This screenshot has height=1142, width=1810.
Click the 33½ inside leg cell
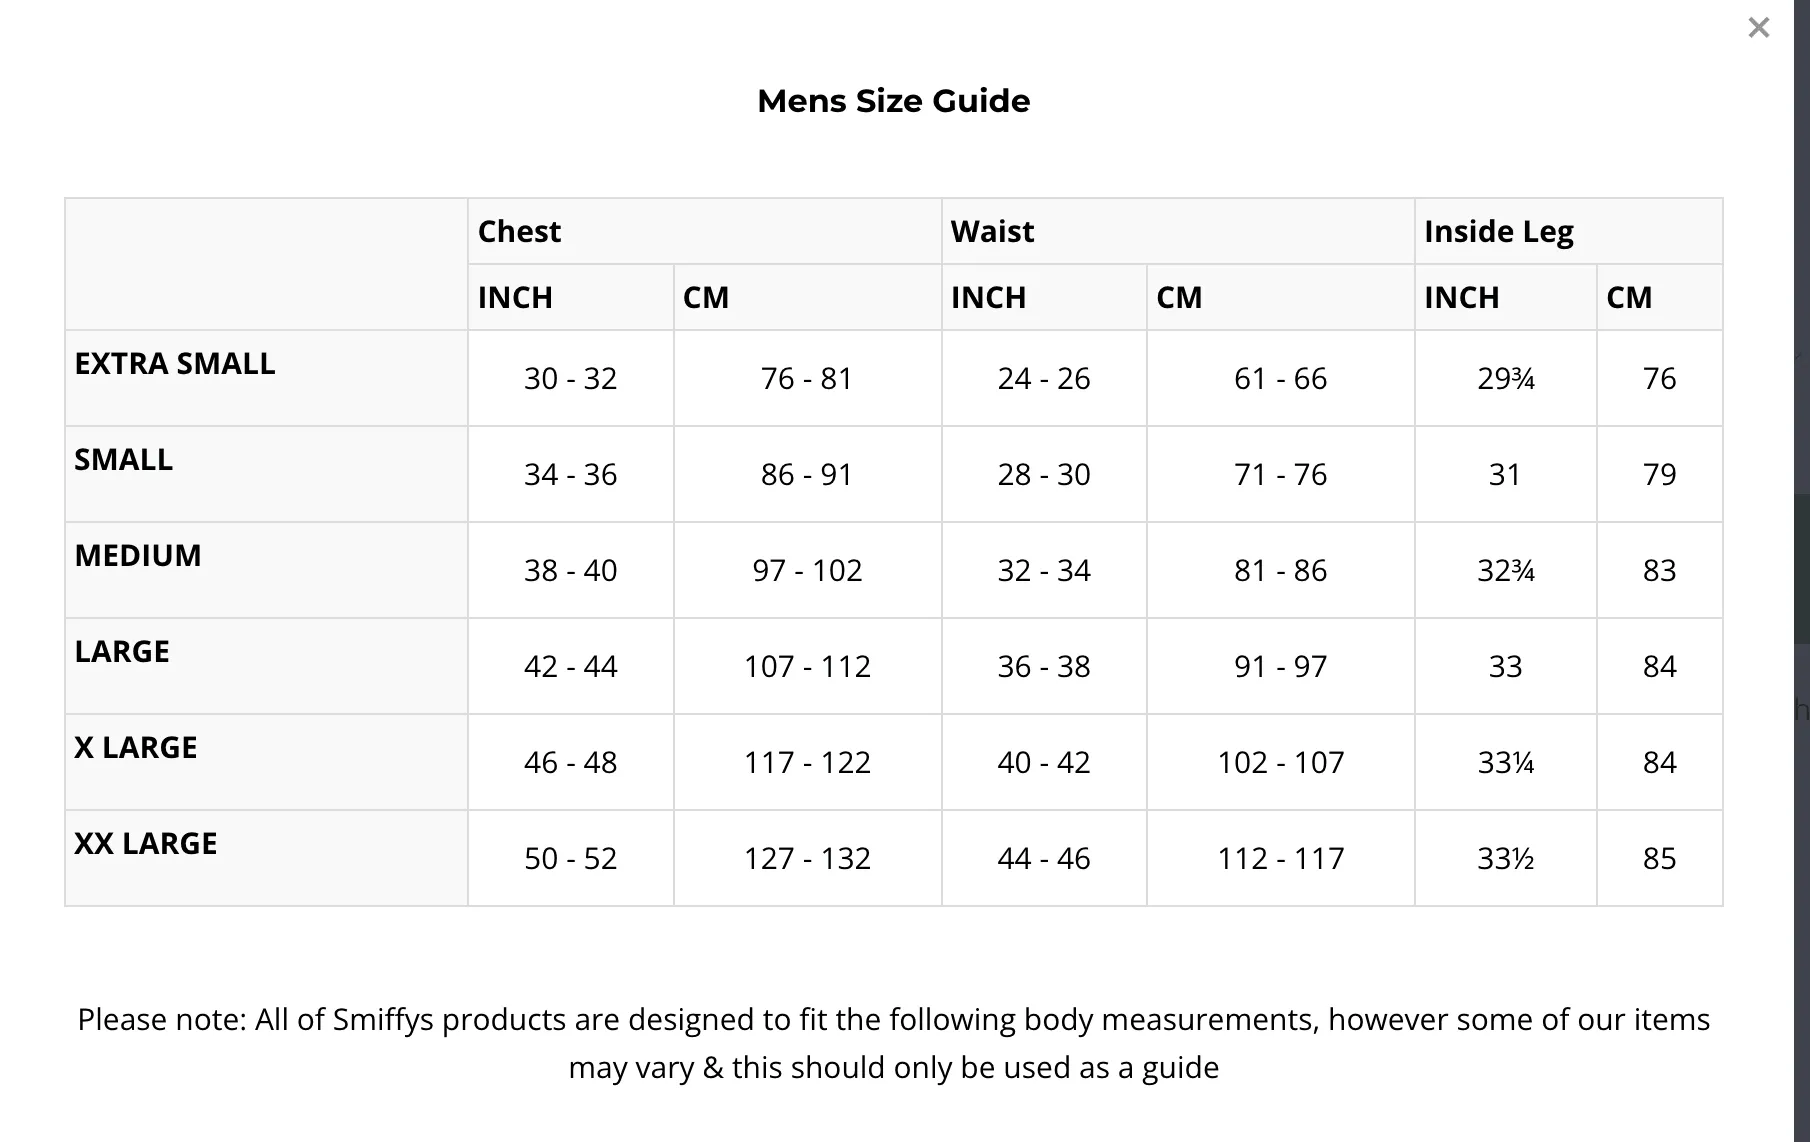pos(1506,858)
